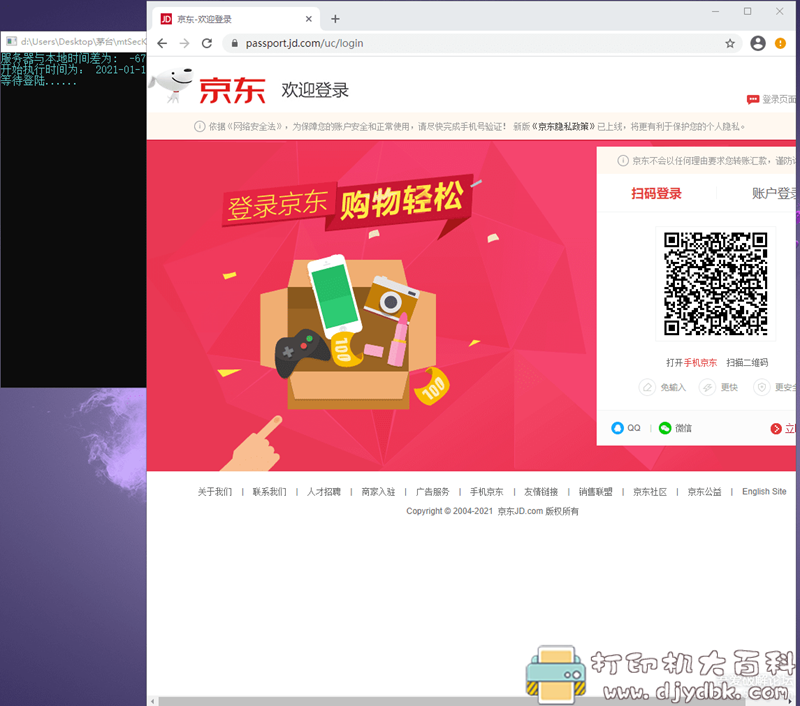This screenshot has height=706, width=800.
Task: Click the 更快 lightning icon
Action: (x=707, y=387)
